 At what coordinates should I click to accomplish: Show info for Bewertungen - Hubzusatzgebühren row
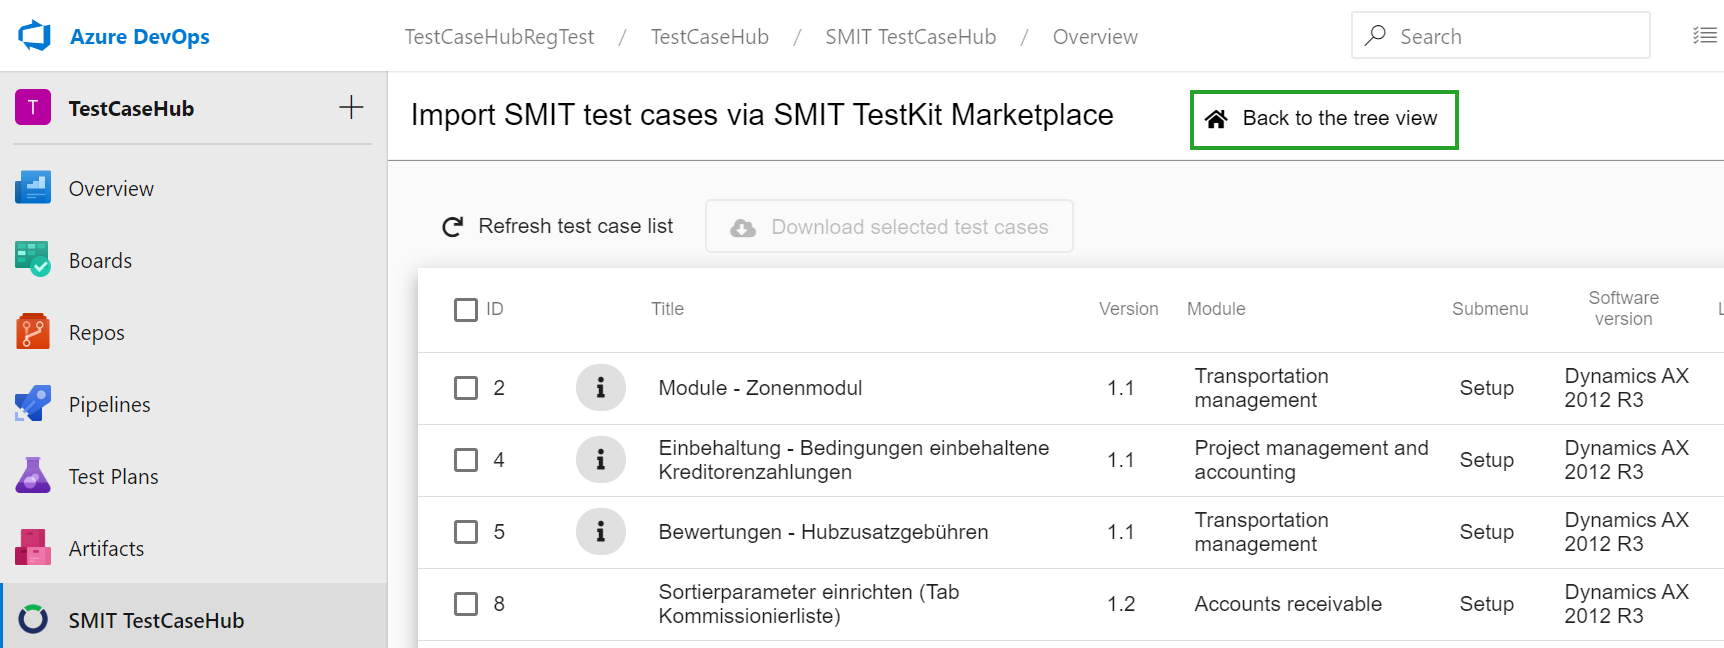point(600,532)
